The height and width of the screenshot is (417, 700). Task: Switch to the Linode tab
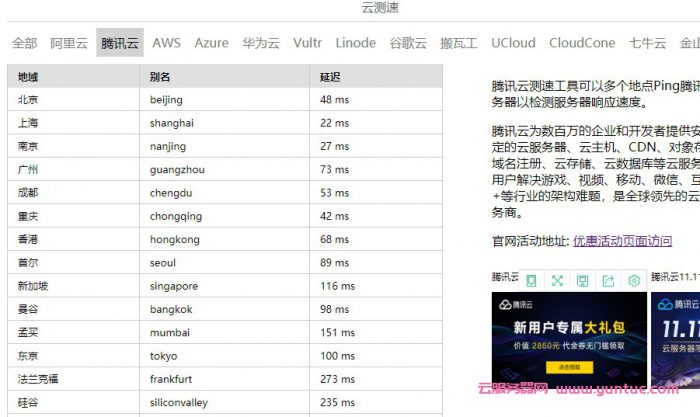(x=355, y=43)
